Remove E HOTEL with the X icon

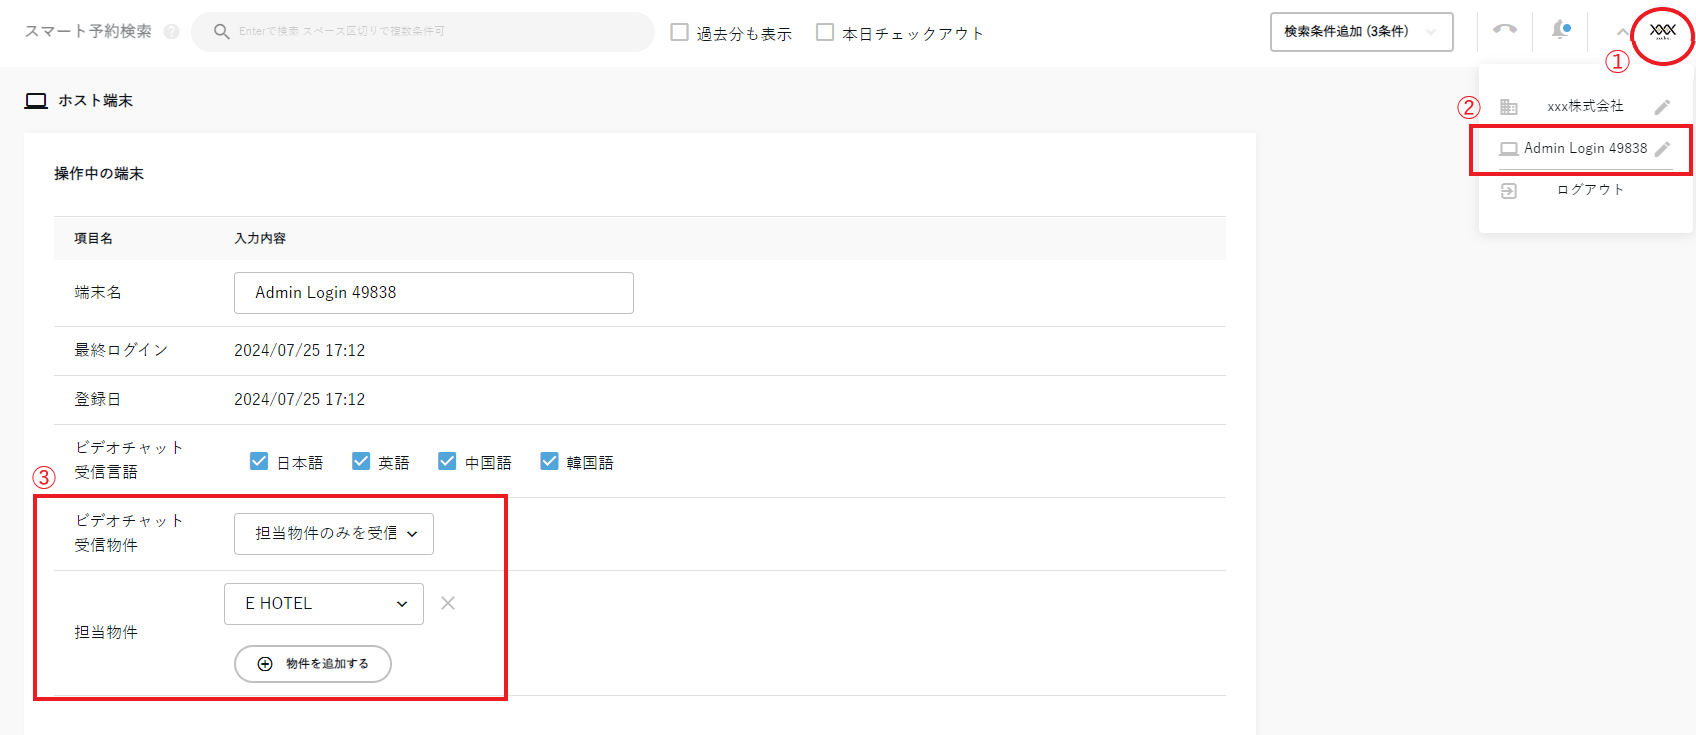tap(448, 603)
